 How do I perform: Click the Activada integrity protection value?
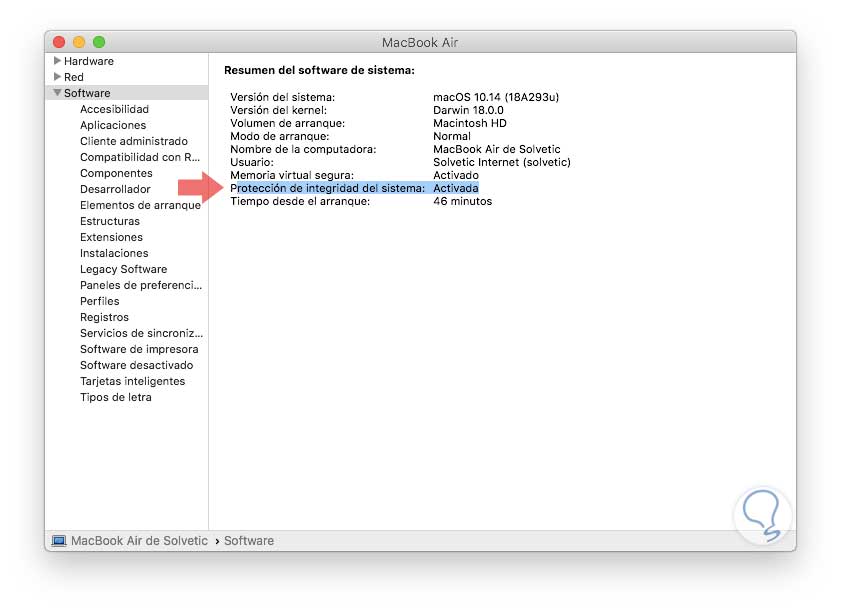(455, 188)
